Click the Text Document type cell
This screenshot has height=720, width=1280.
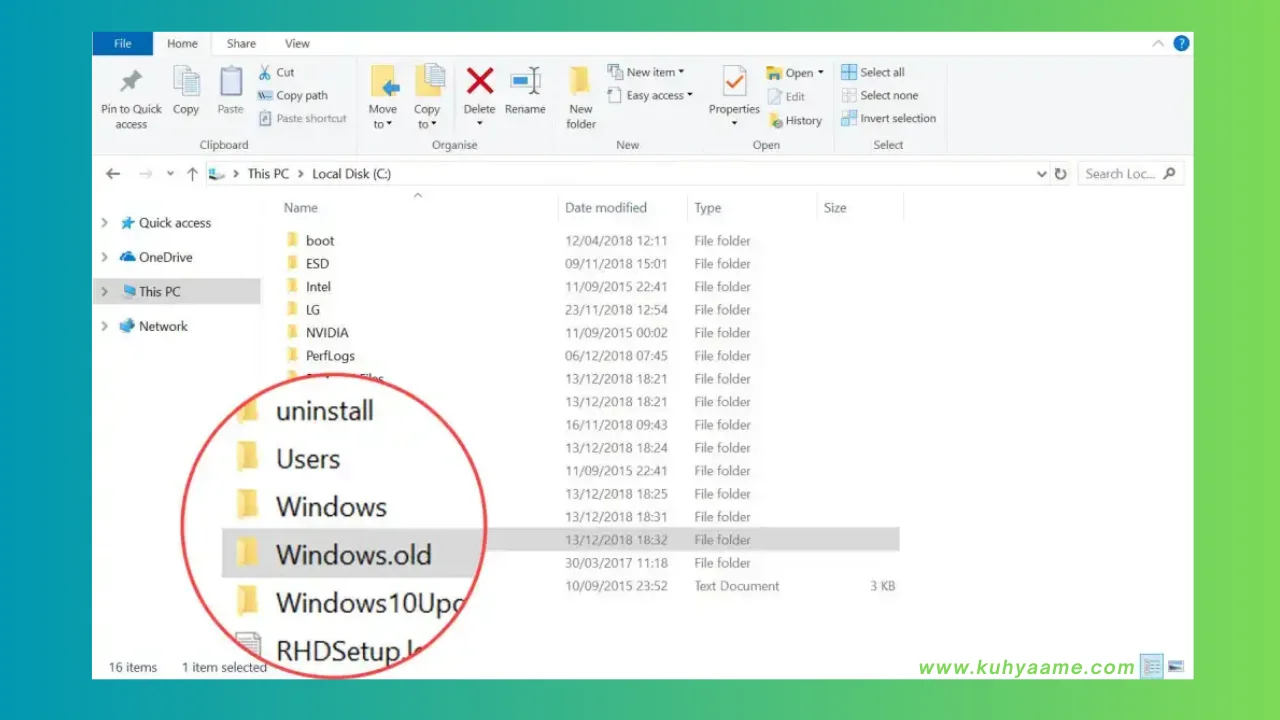point(737,586)
